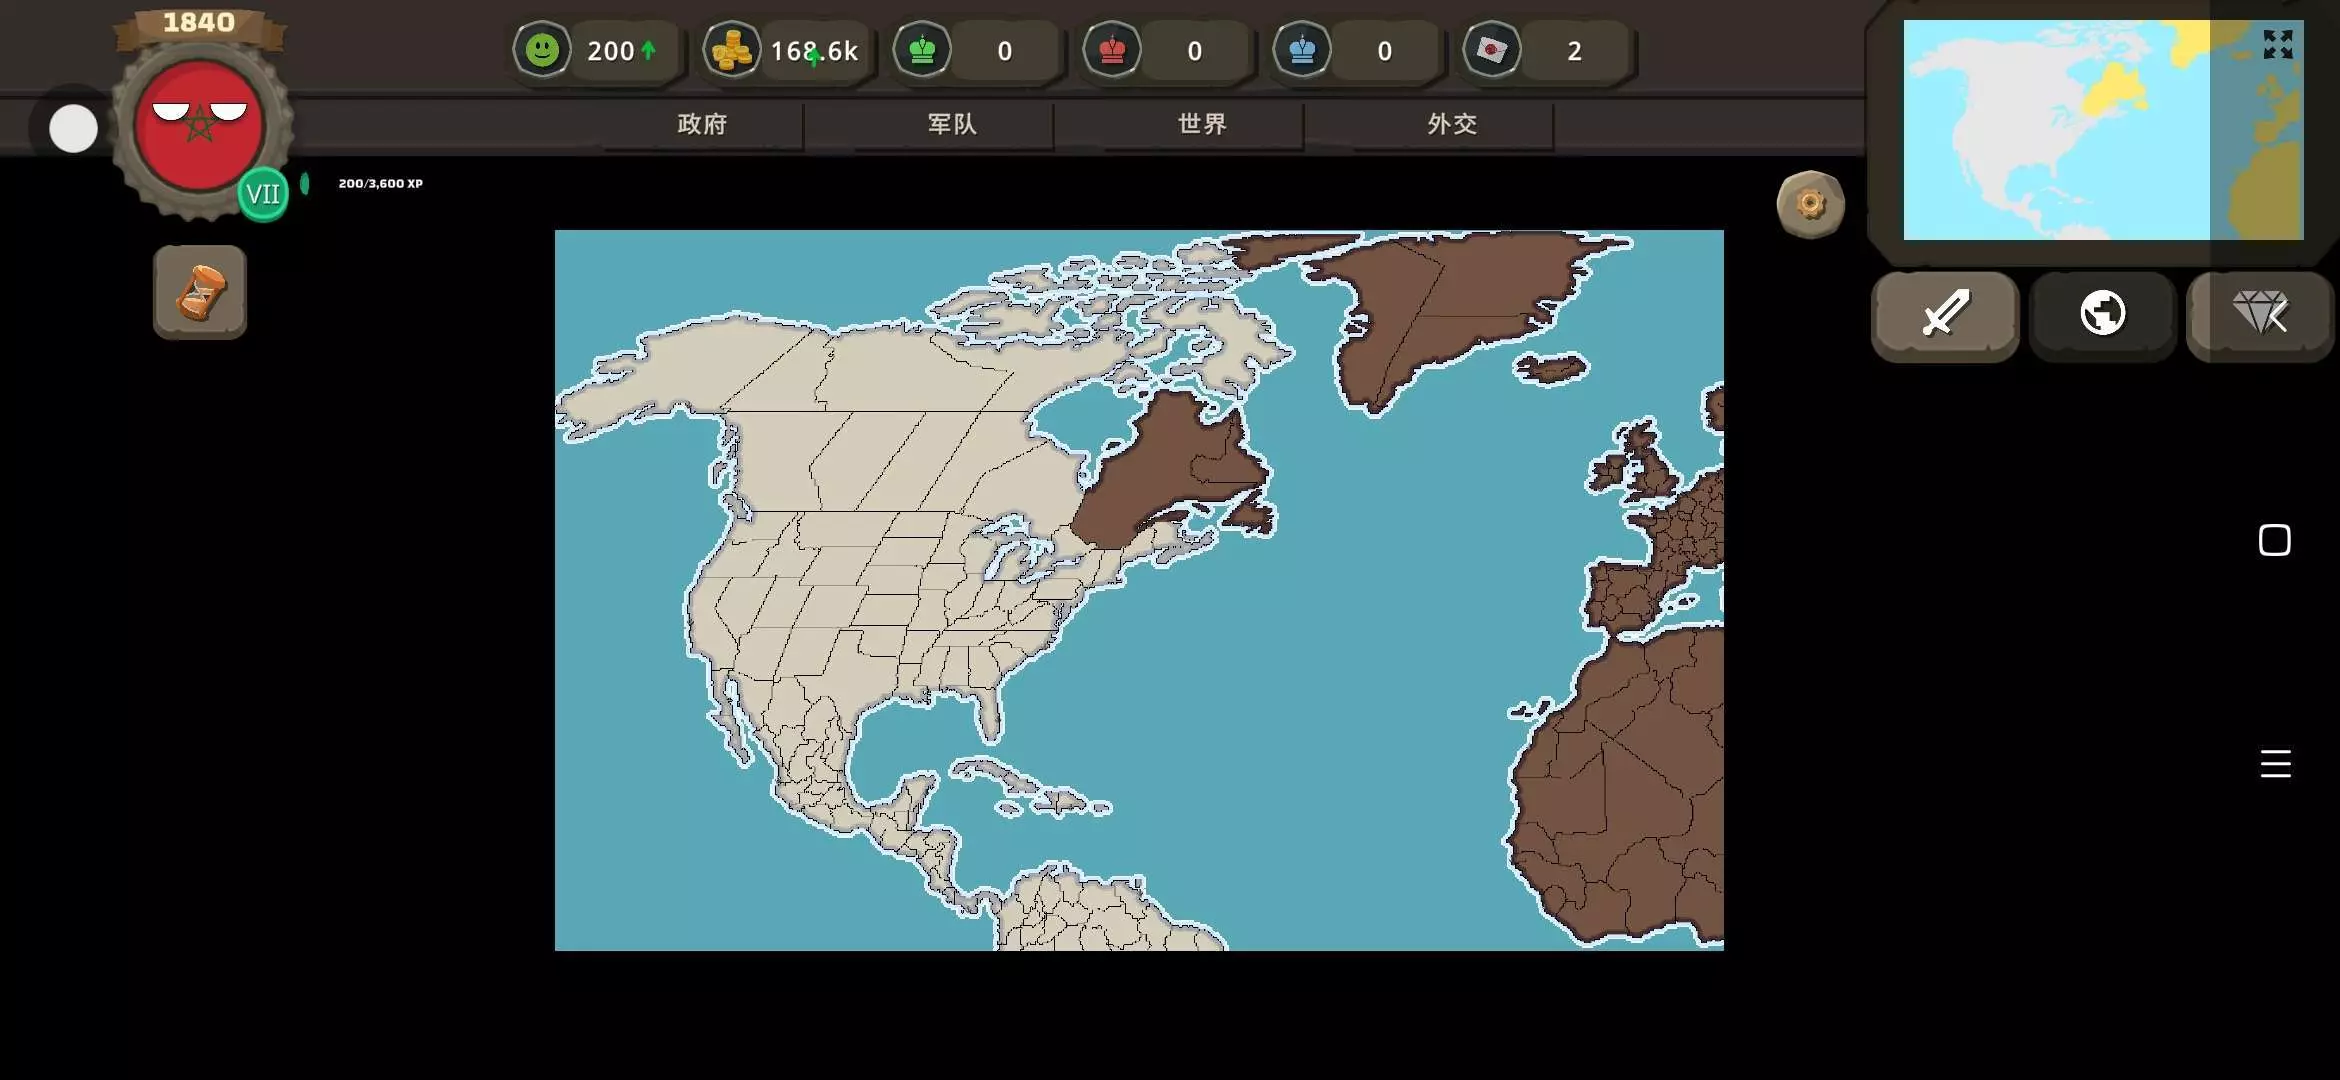The image size is (2340, 1080).
Task: Open the 世界 world tab
Action: 1202,124
